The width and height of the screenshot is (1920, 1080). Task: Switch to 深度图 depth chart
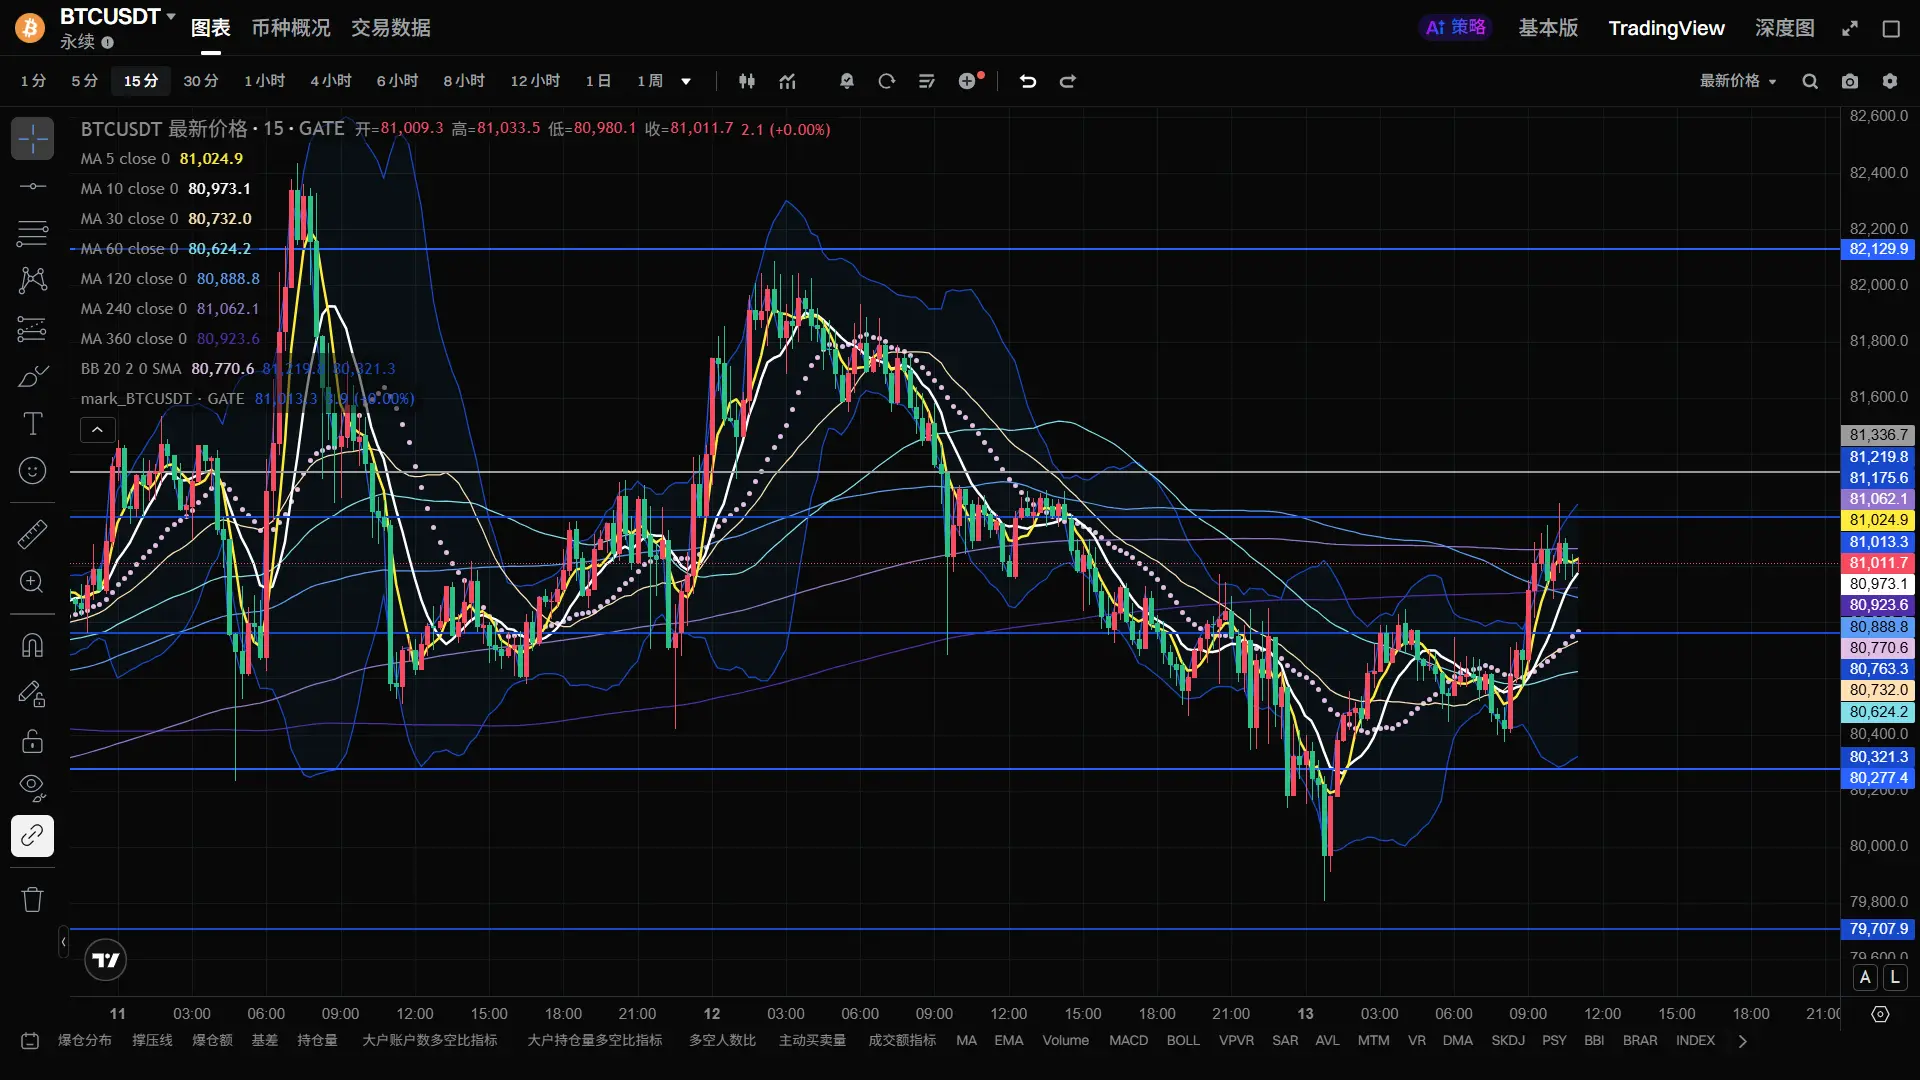pos(1785,28)
